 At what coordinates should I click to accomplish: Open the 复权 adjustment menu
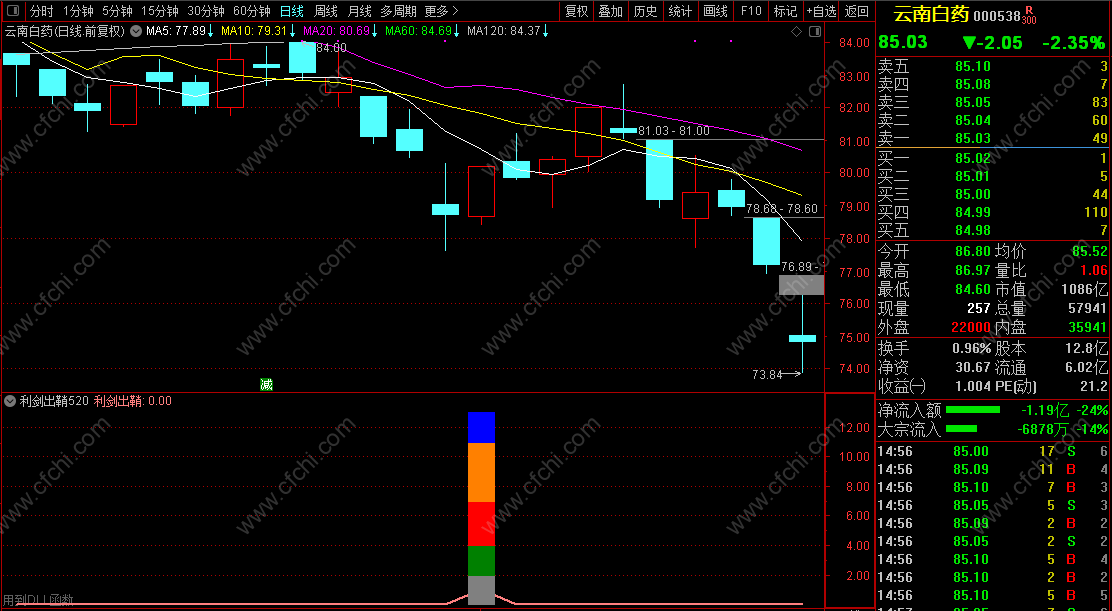(x=577, y=11)
